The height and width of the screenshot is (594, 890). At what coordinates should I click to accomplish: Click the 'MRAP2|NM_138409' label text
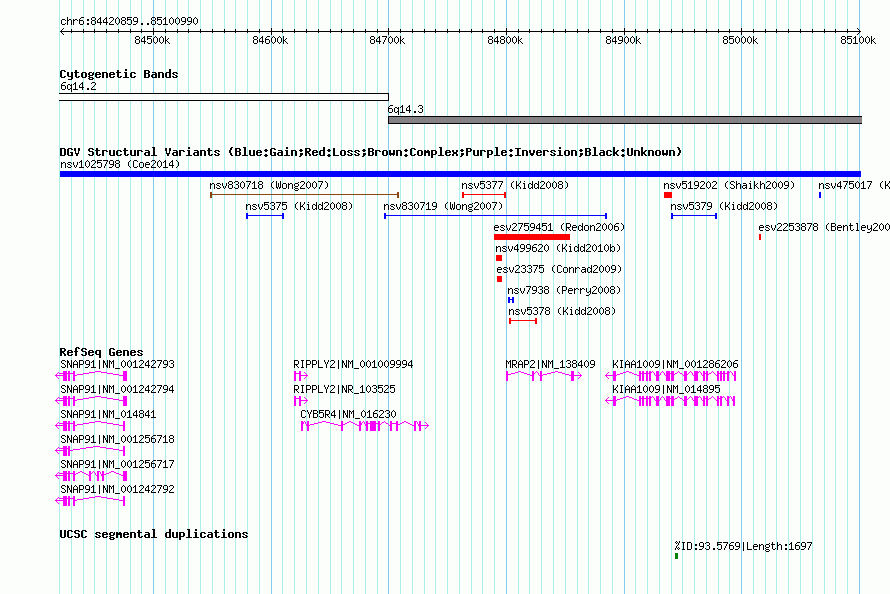pos(551,364)
